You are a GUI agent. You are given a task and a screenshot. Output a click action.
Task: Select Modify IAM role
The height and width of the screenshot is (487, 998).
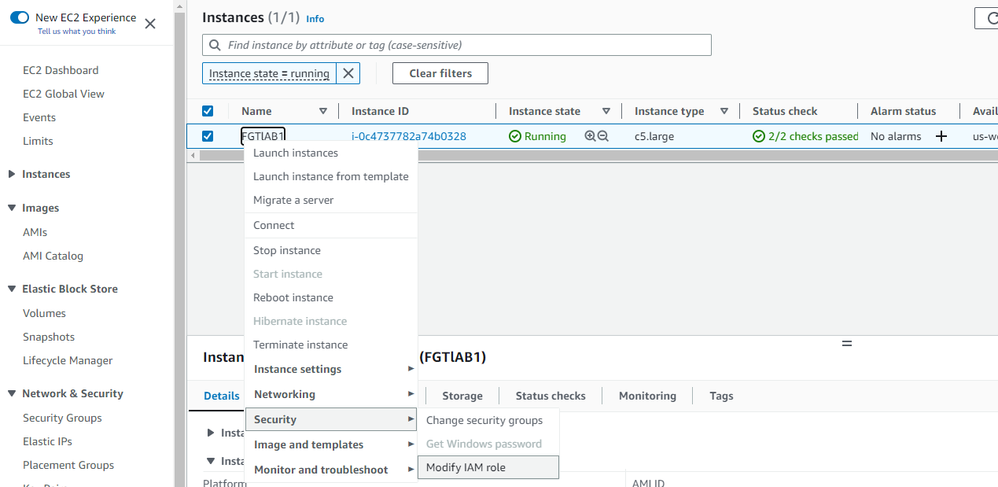[488, 467]
